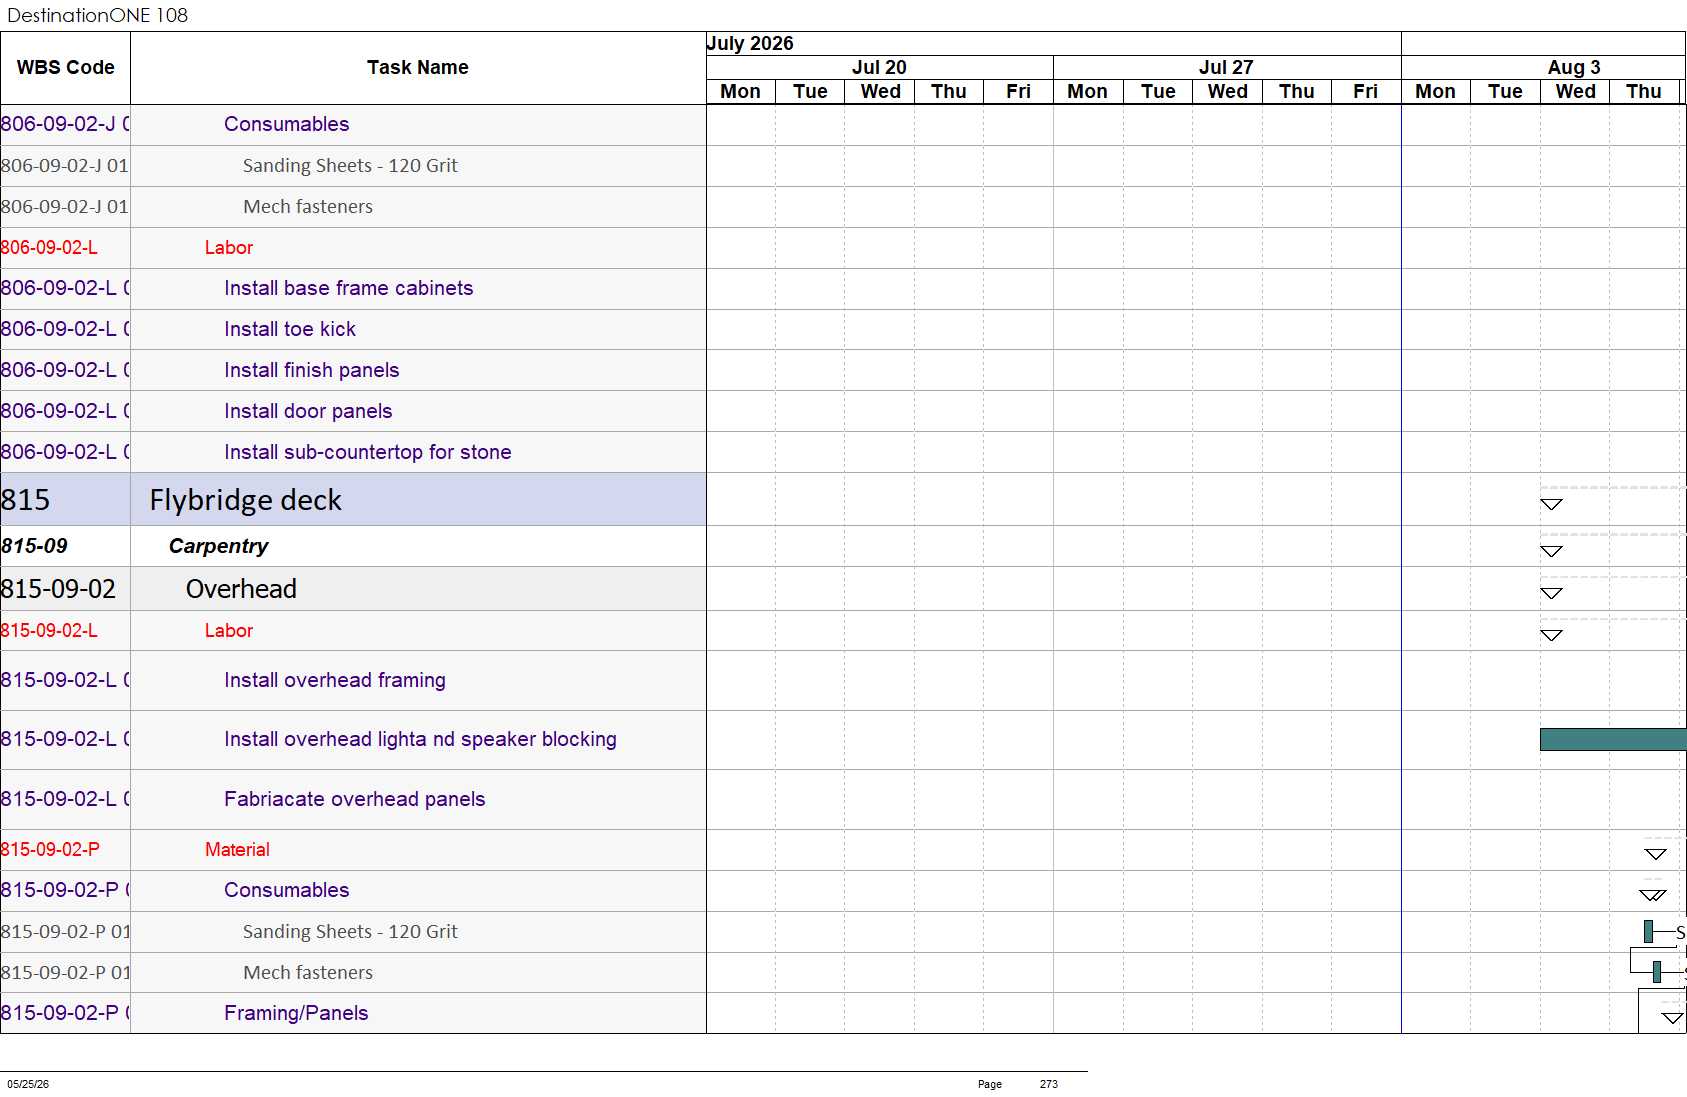Select the 815 Sanding Sheets Gantt bar
Viewport: 1687px width, 1097px height.
1648,932
